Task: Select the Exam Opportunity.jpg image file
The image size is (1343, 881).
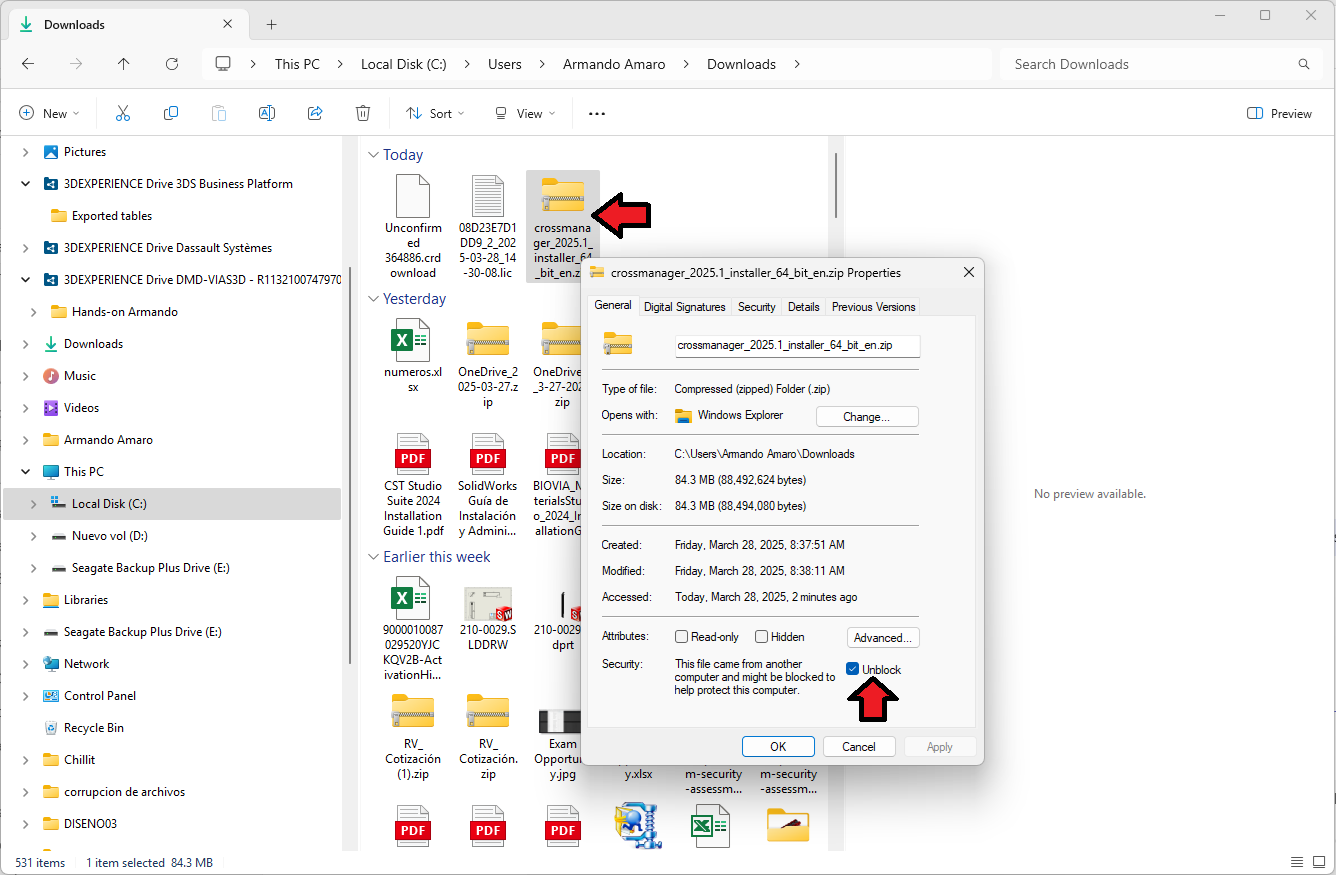Action: click(562, 745)
